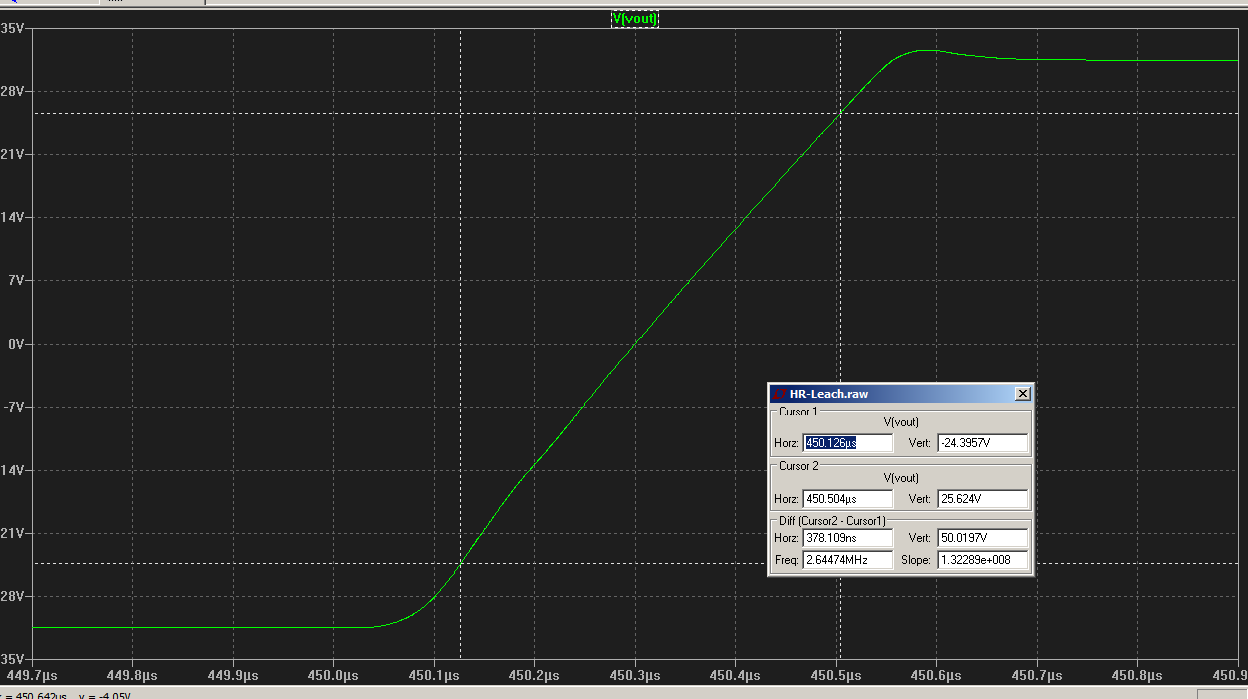Focus the Cursor 1 Horz field showing 450.126µs

point(847,443)
